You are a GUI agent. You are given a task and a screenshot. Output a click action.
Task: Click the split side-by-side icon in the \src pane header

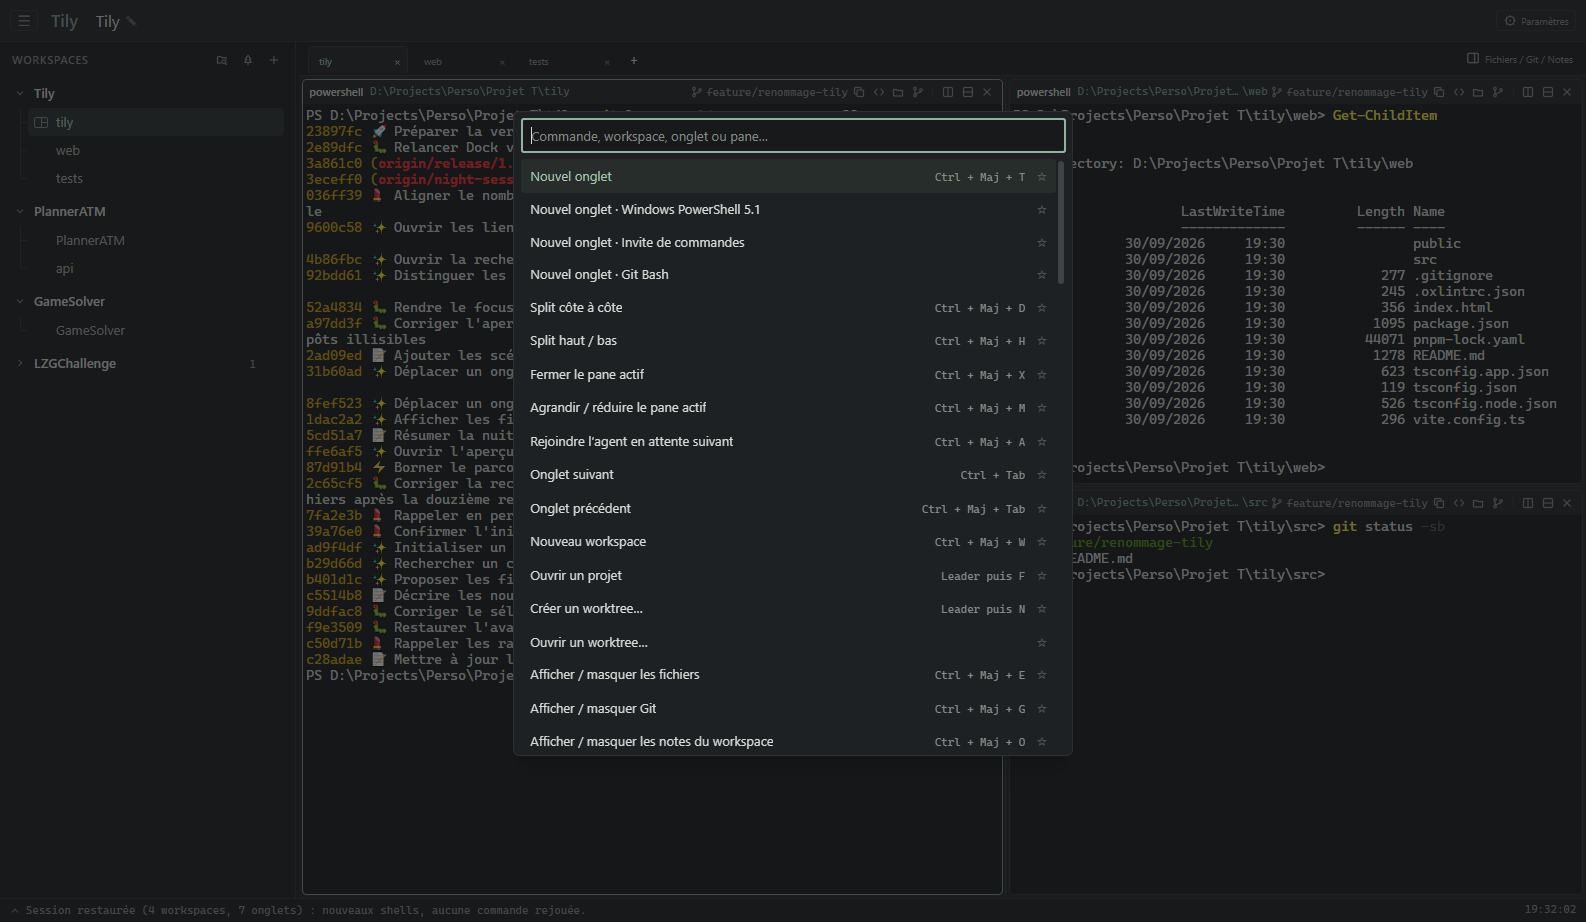click(1528, 503)
